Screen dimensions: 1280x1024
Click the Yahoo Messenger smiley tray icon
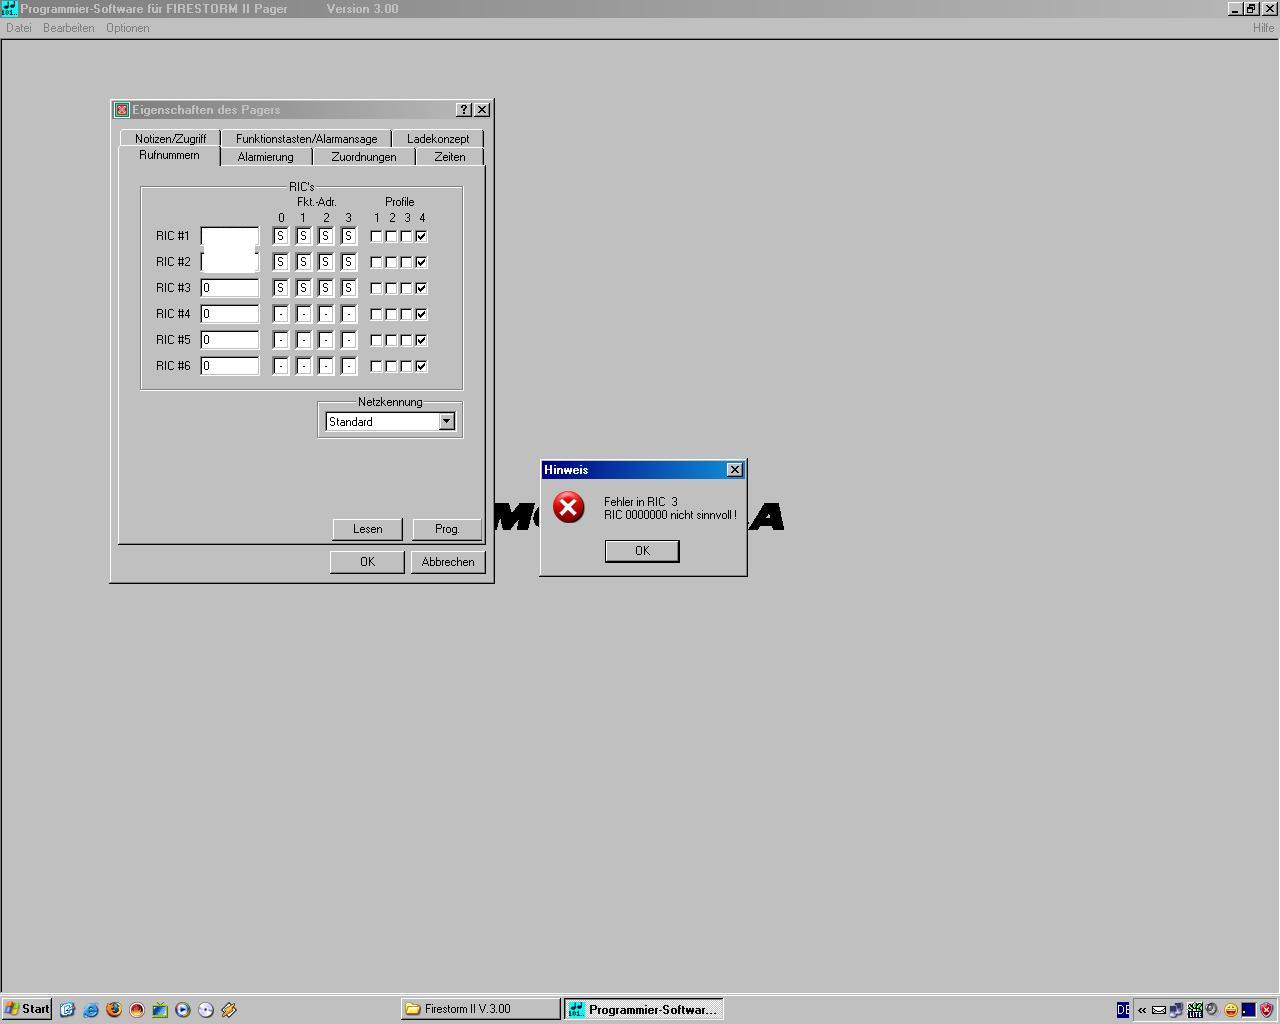(1231, 1010)
